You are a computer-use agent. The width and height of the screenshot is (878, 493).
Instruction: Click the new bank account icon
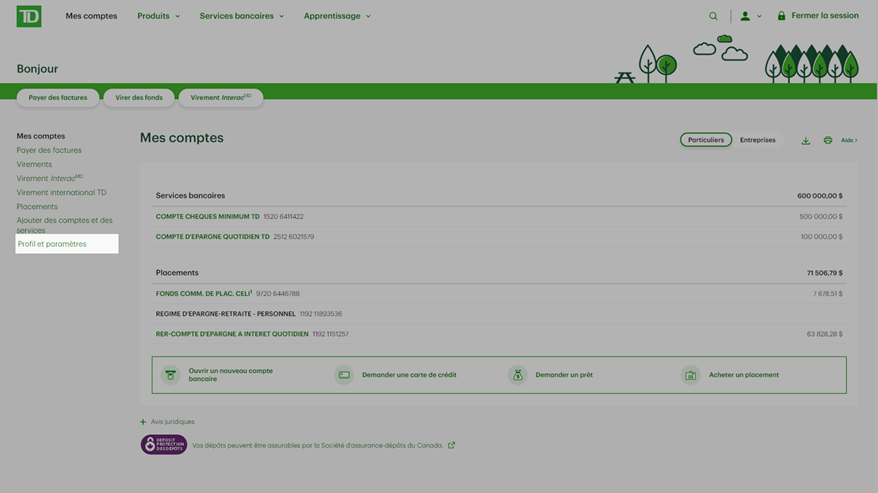pyautogui.click(x=170, y=375)
